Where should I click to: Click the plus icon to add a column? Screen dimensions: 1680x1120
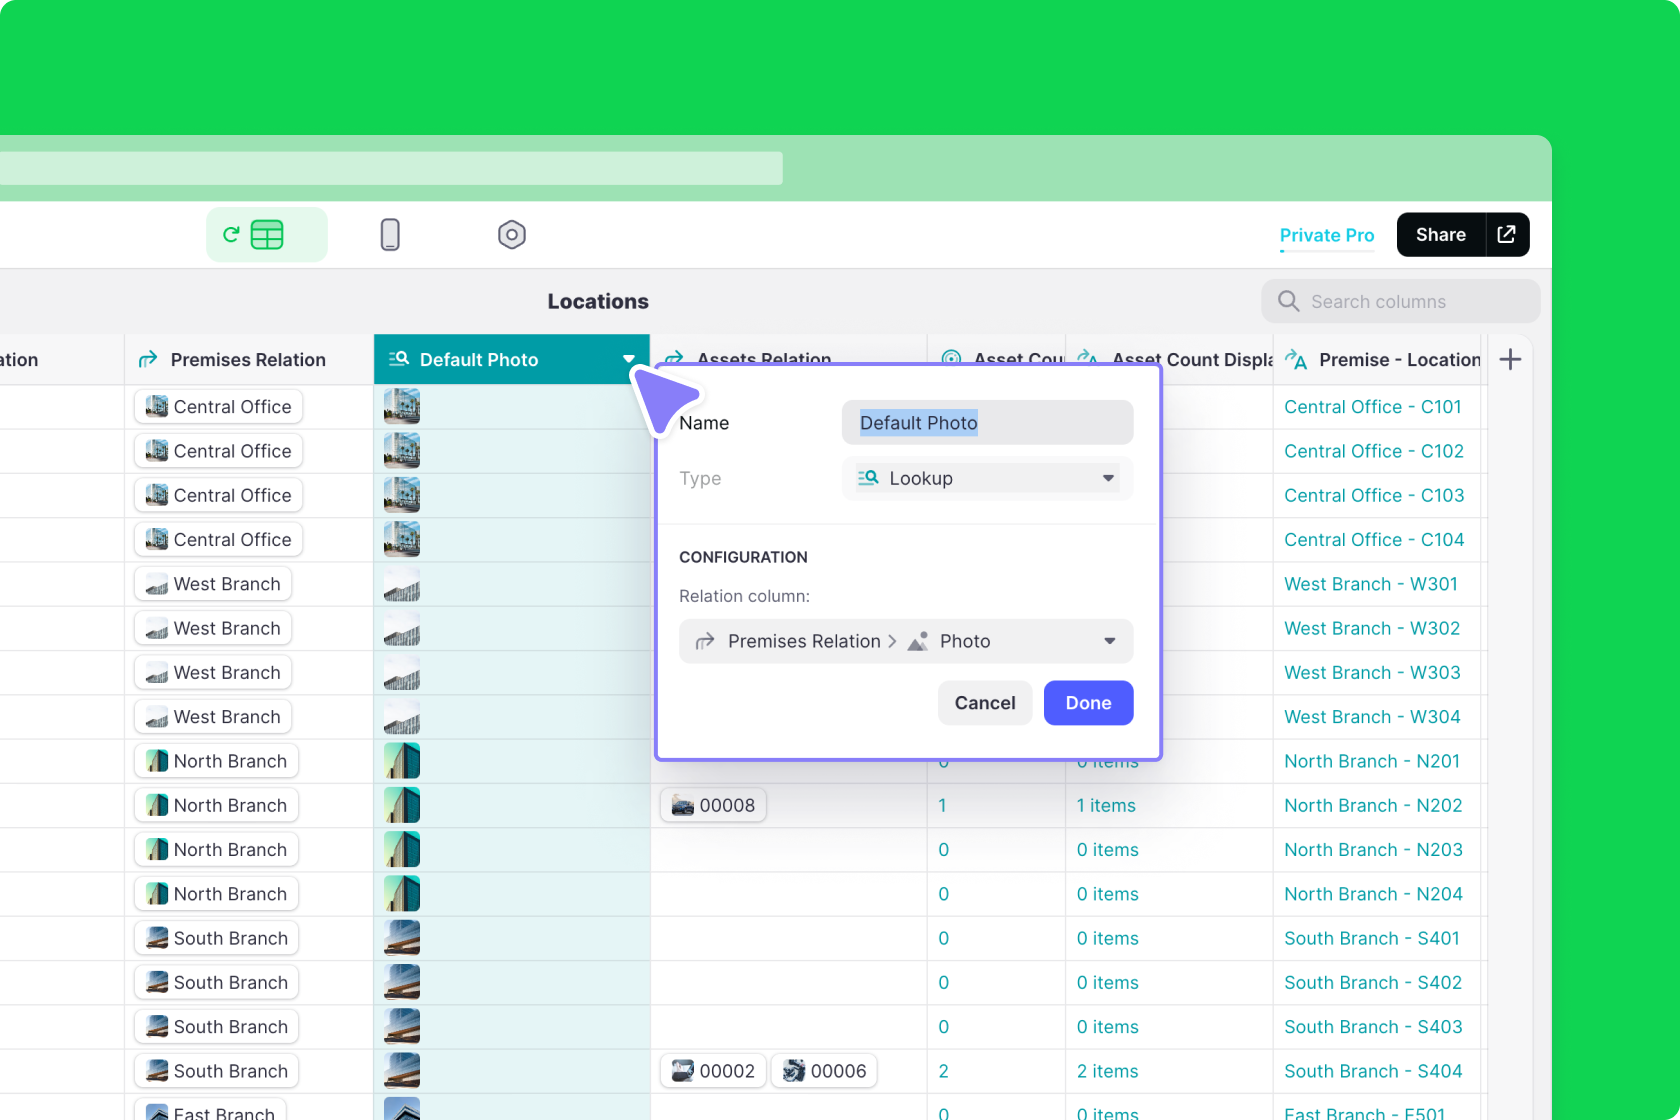(x=1510, y=359)
